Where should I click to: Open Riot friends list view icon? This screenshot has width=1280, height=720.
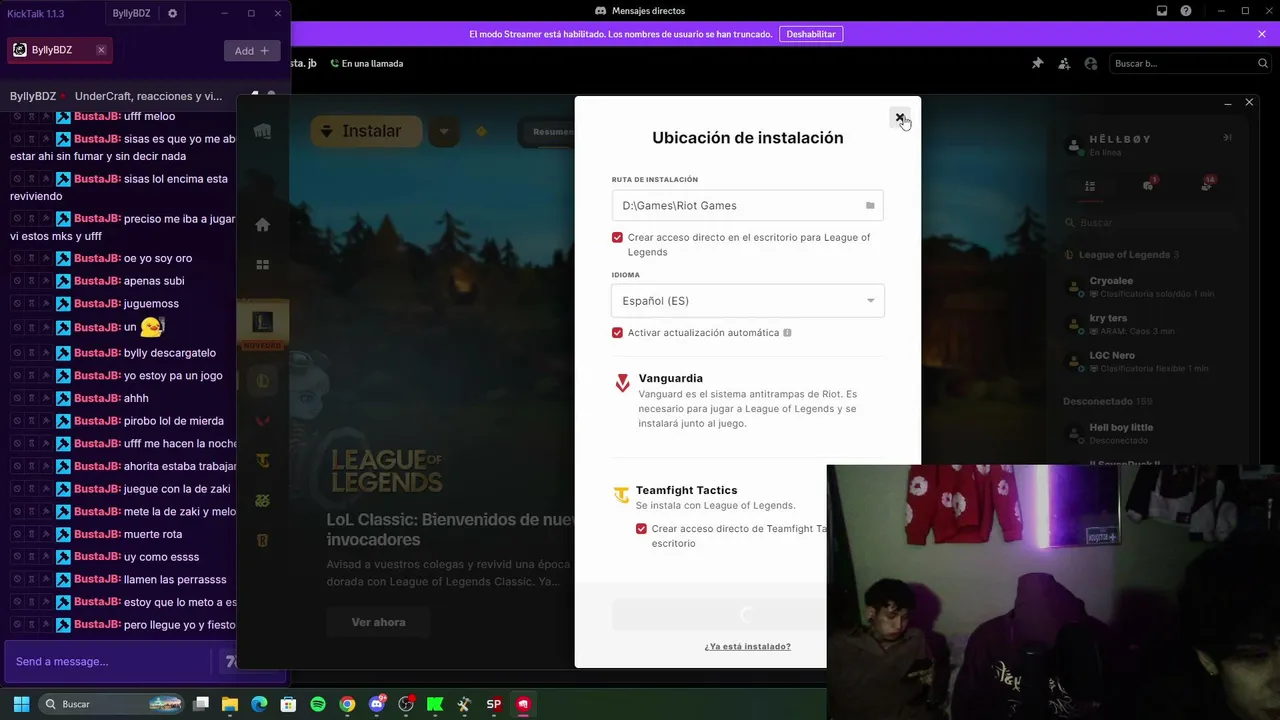click(x=1090, y=186)
